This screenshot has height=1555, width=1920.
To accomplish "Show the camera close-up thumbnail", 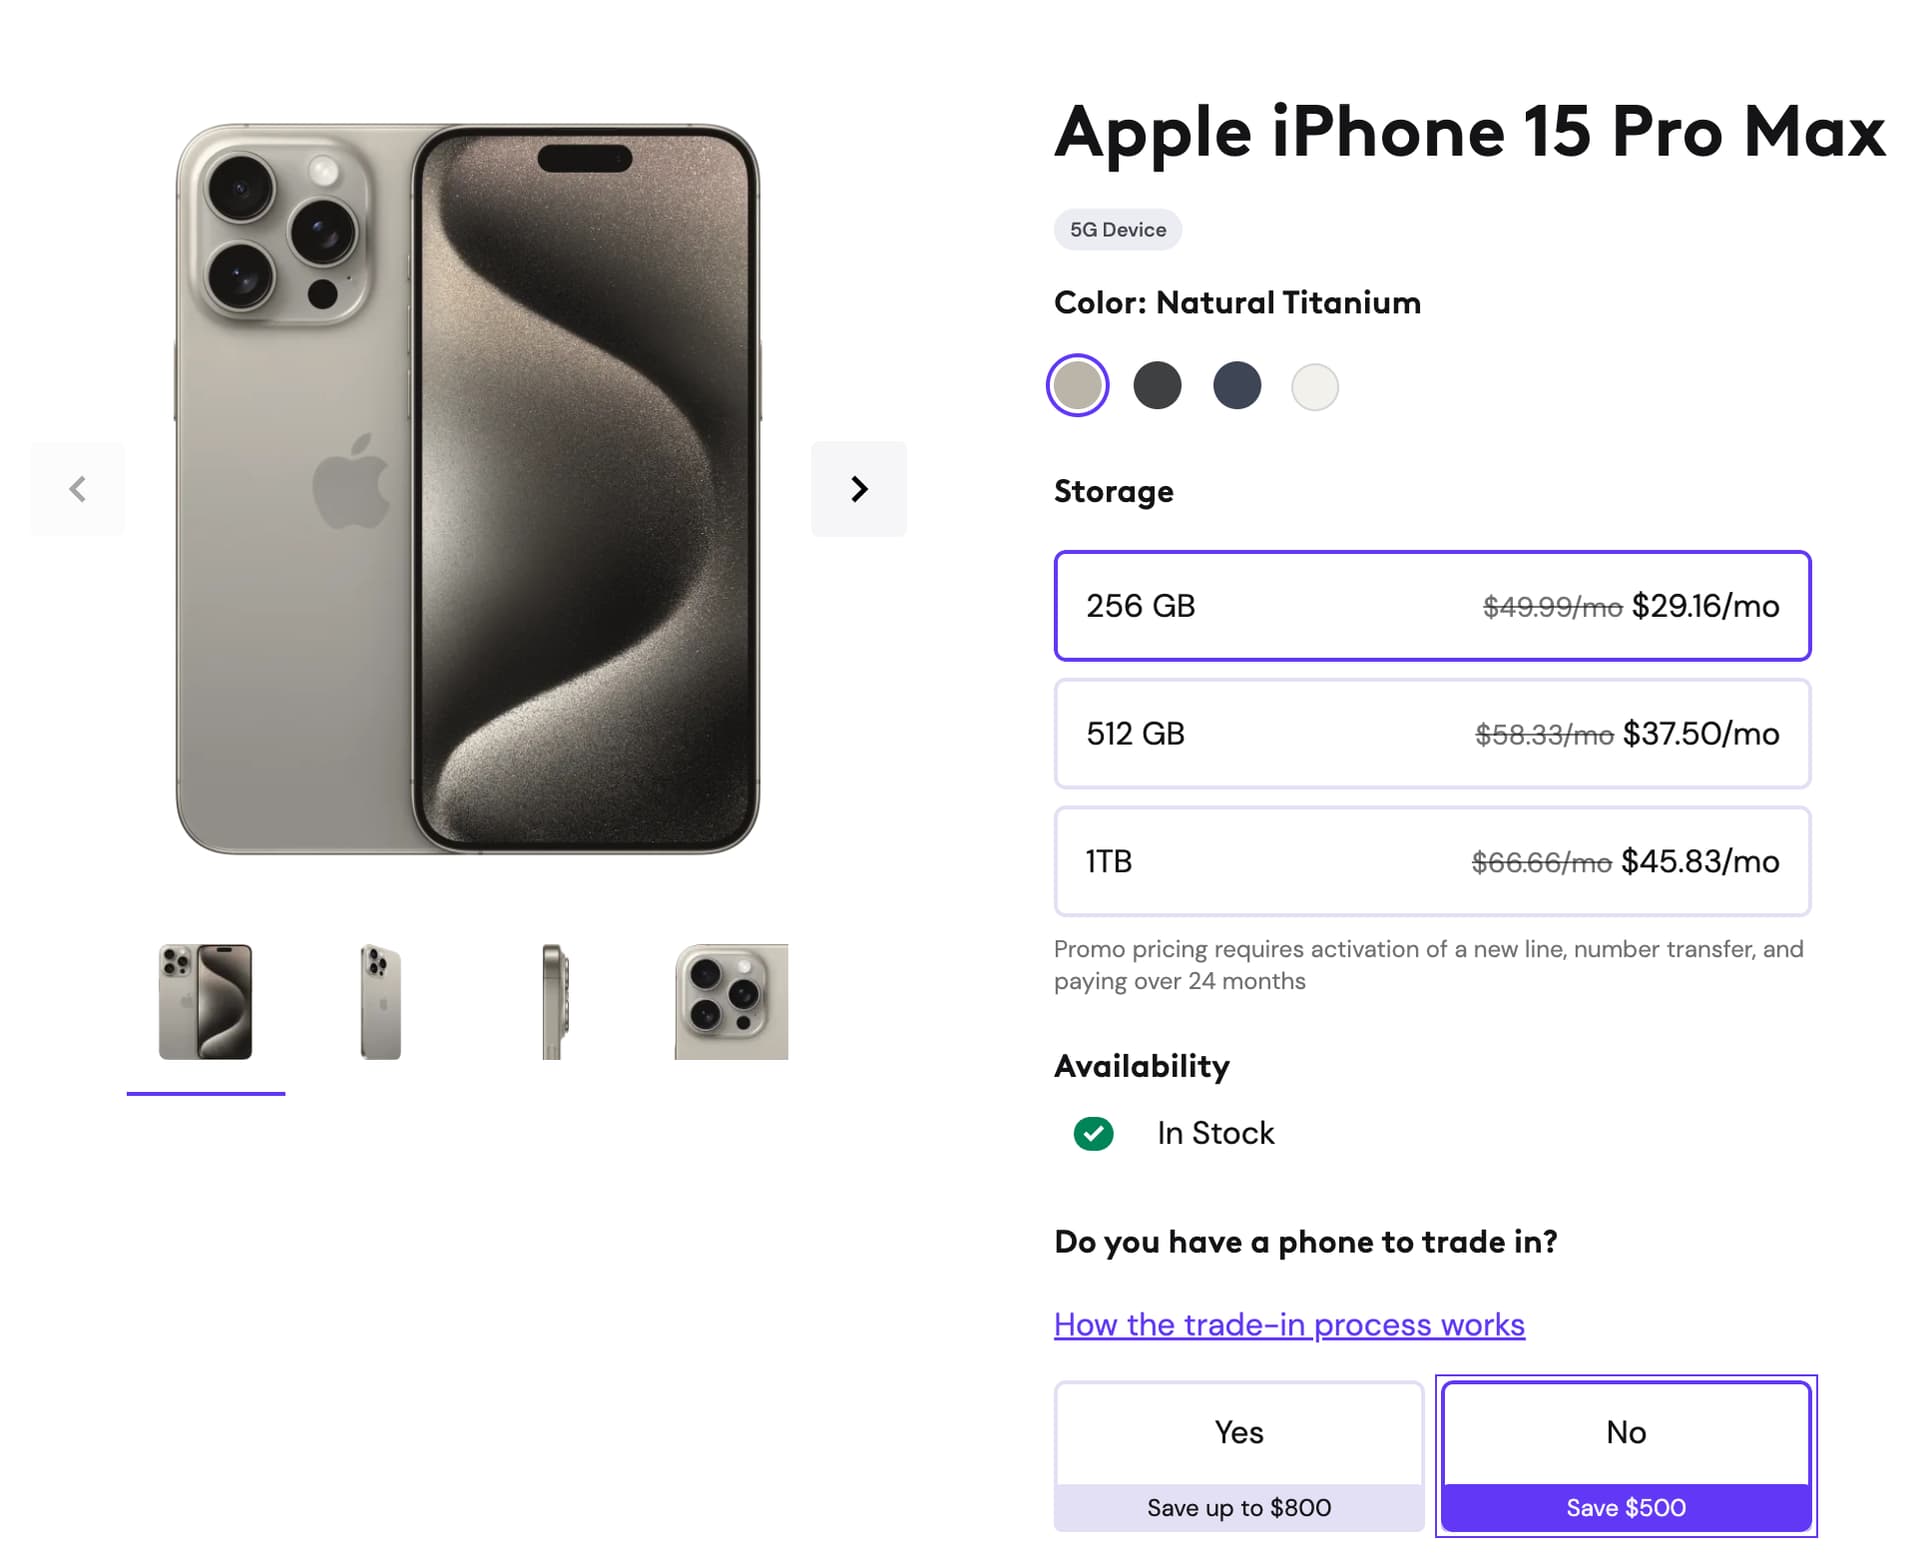I will [731, 1002].
